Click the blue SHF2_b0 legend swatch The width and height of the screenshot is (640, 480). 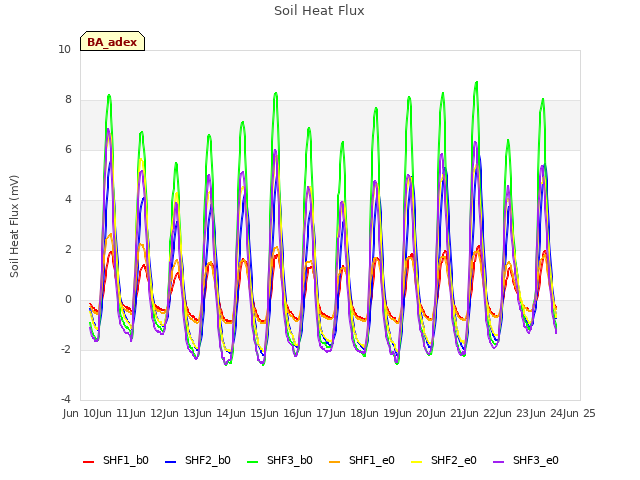point(171,462)
